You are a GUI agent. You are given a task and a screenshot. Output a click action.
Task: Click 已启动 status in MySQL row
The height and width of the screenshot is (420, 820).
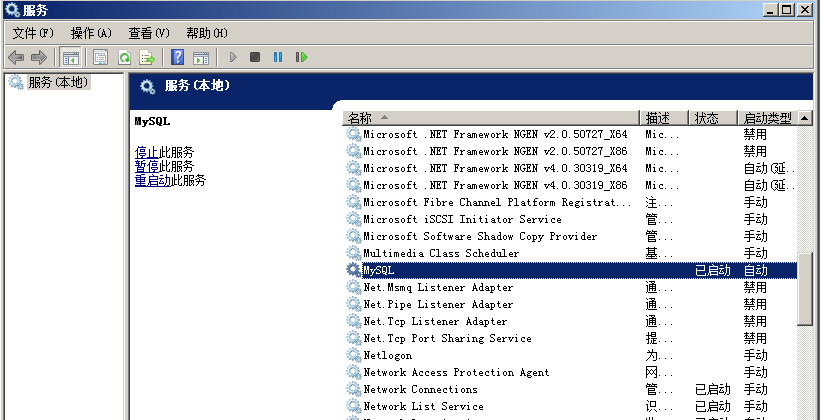pyautogui.click(x=712, y=270)
